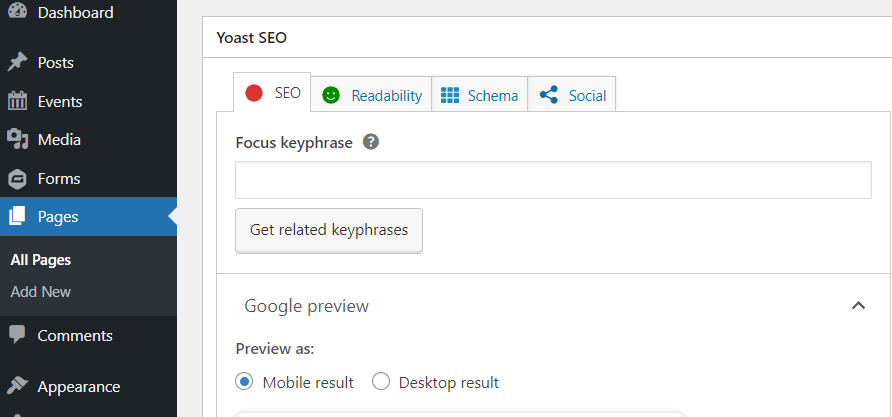892x417 pixels.
Task: Click the Events calendar icon
Action: [18, 101]
